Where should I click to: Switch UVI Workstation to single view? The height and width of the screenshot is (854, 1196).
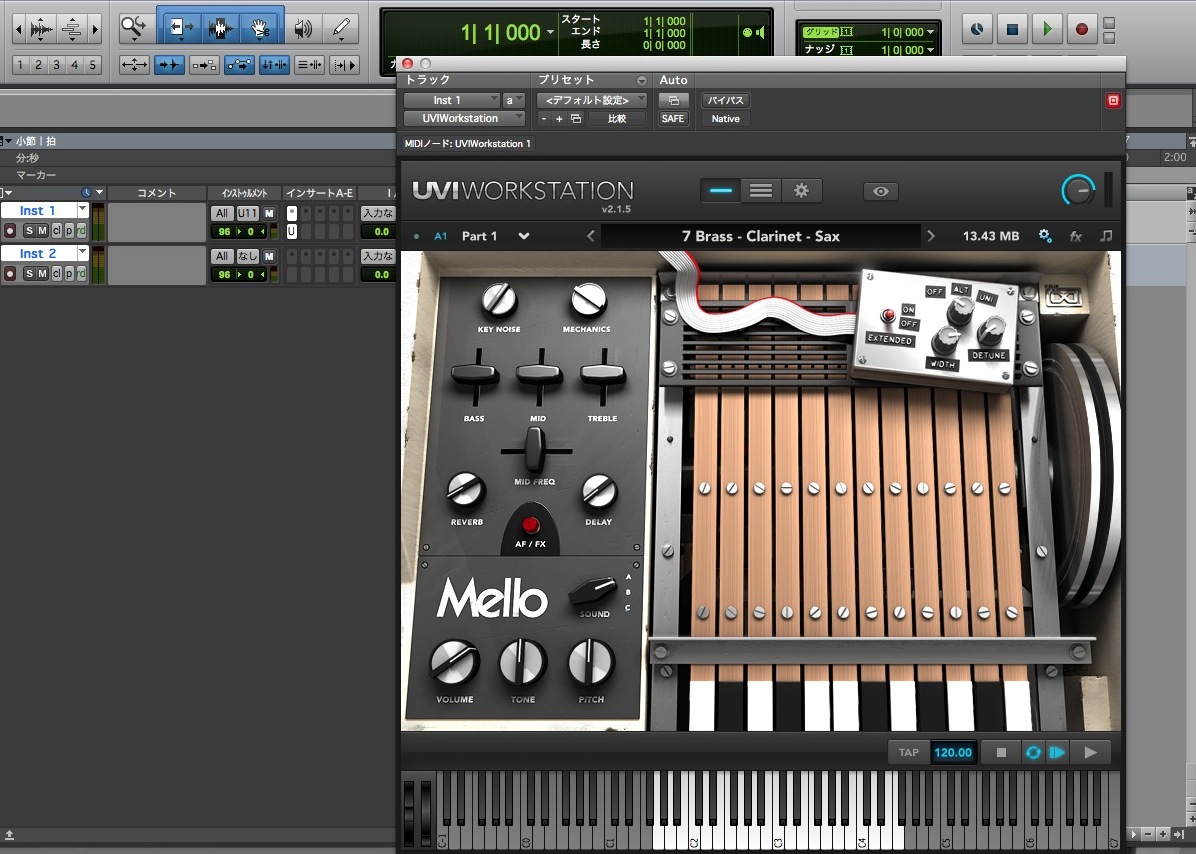[x=720, y=191]
